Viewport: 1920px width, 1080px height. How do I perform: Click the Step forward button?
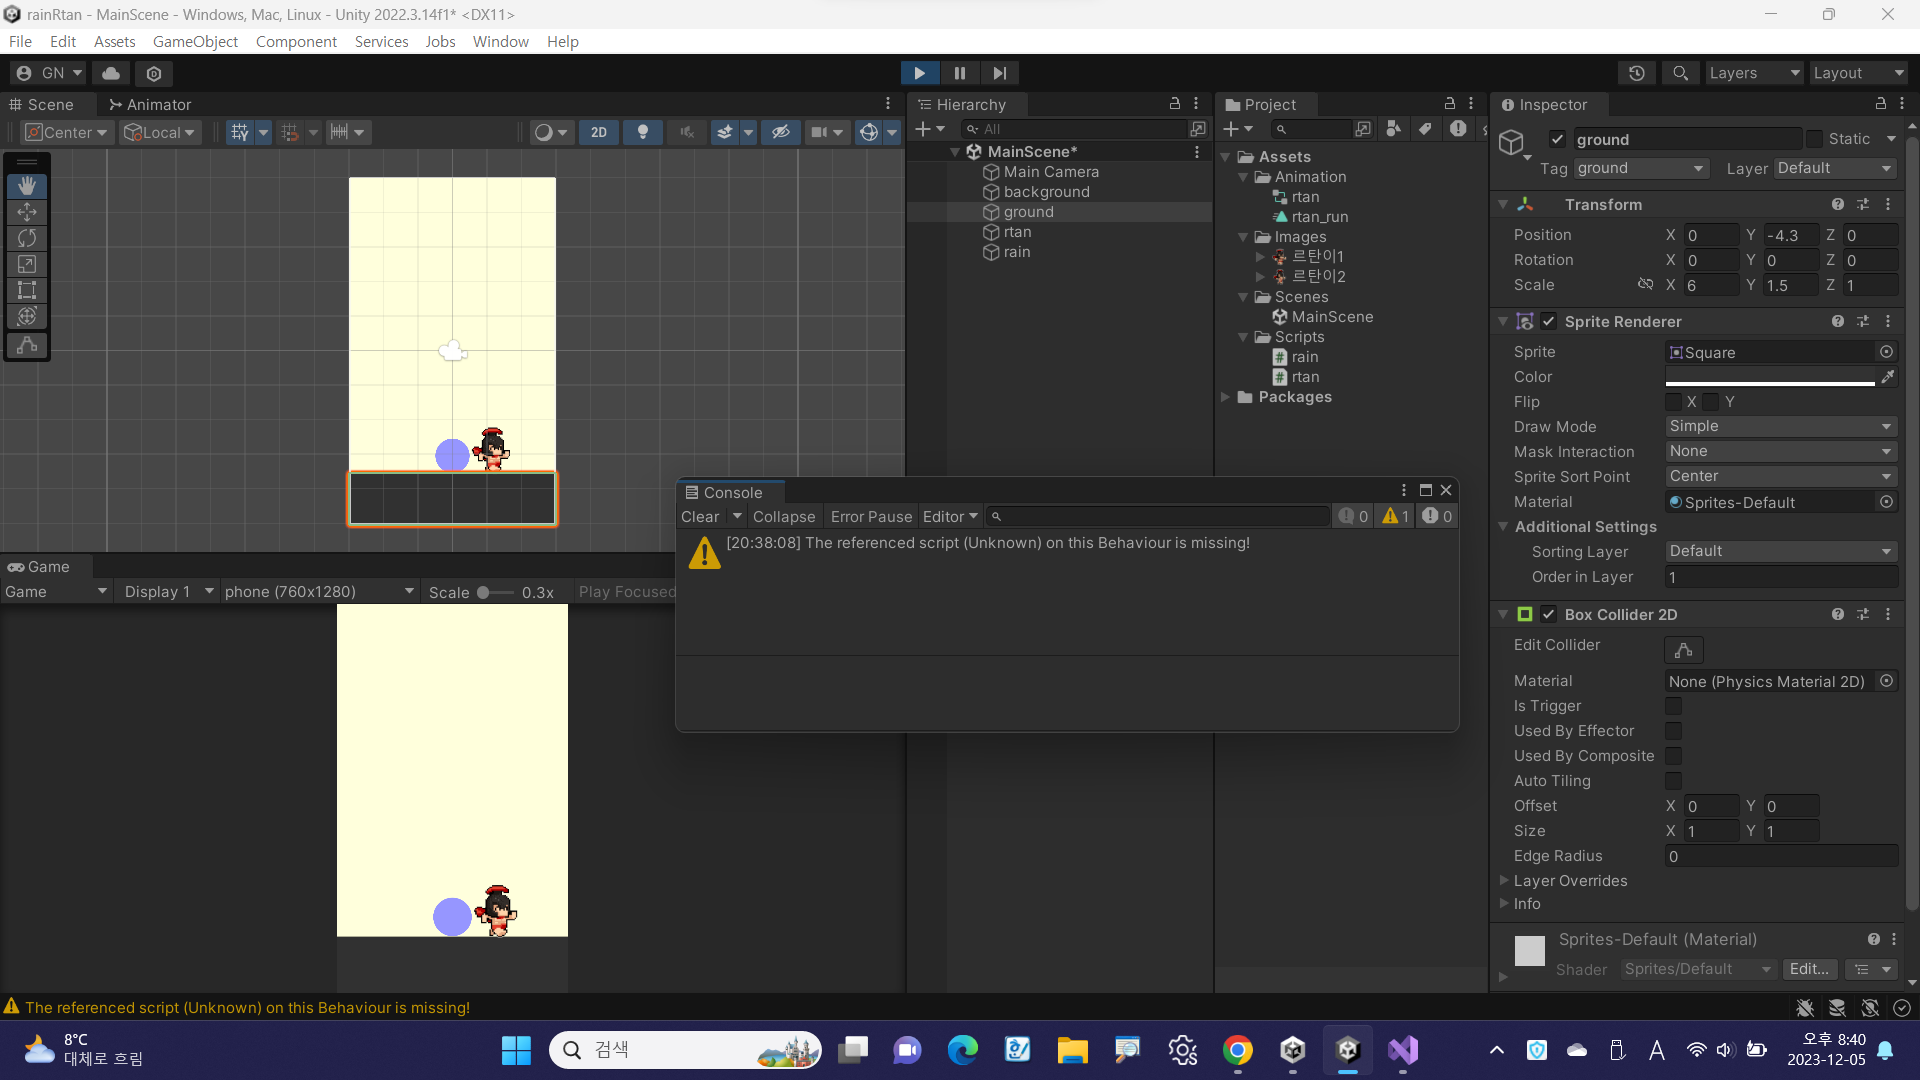[x=999, y=73]
